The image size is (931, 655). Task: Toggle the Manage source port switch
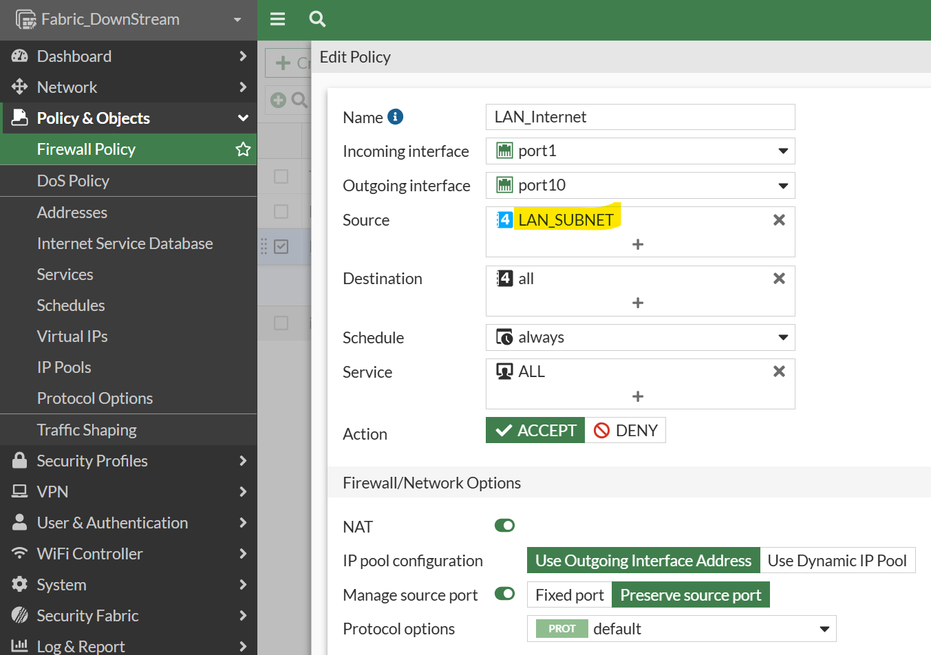[504, 594]
